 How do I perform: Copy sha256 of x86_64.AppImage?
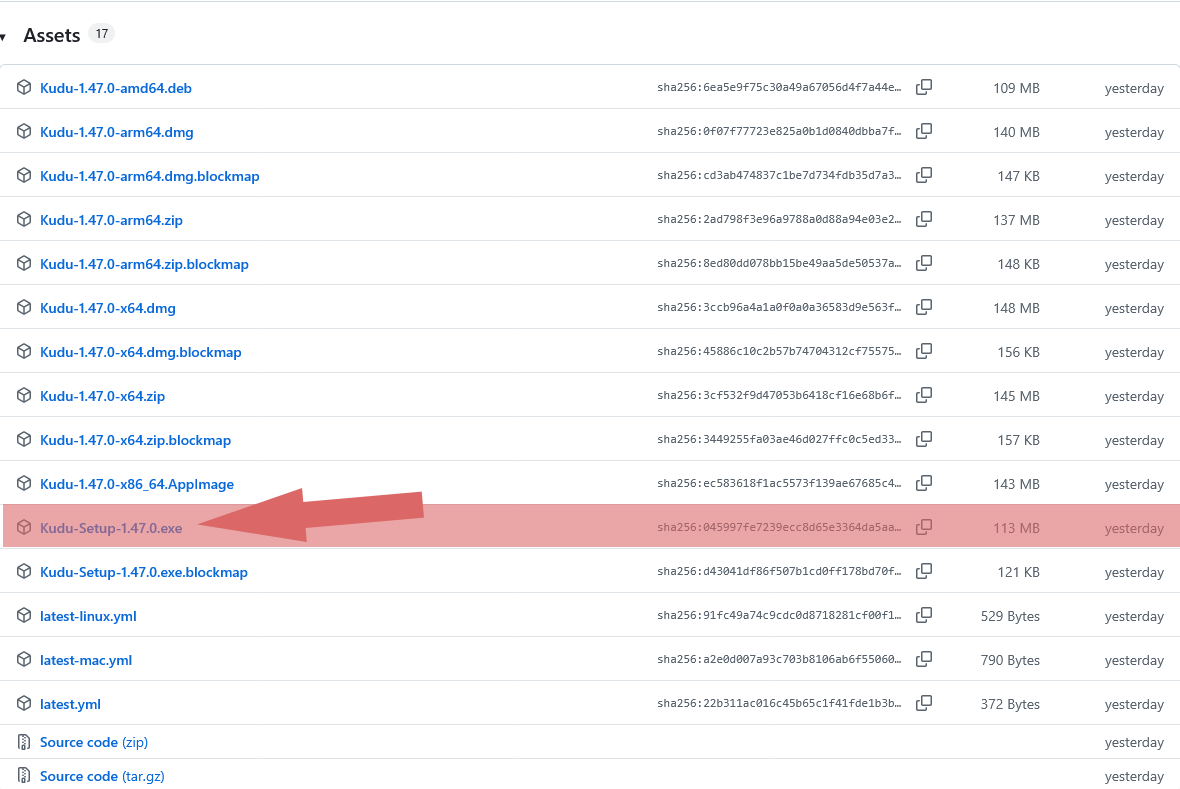pos(924,483)
